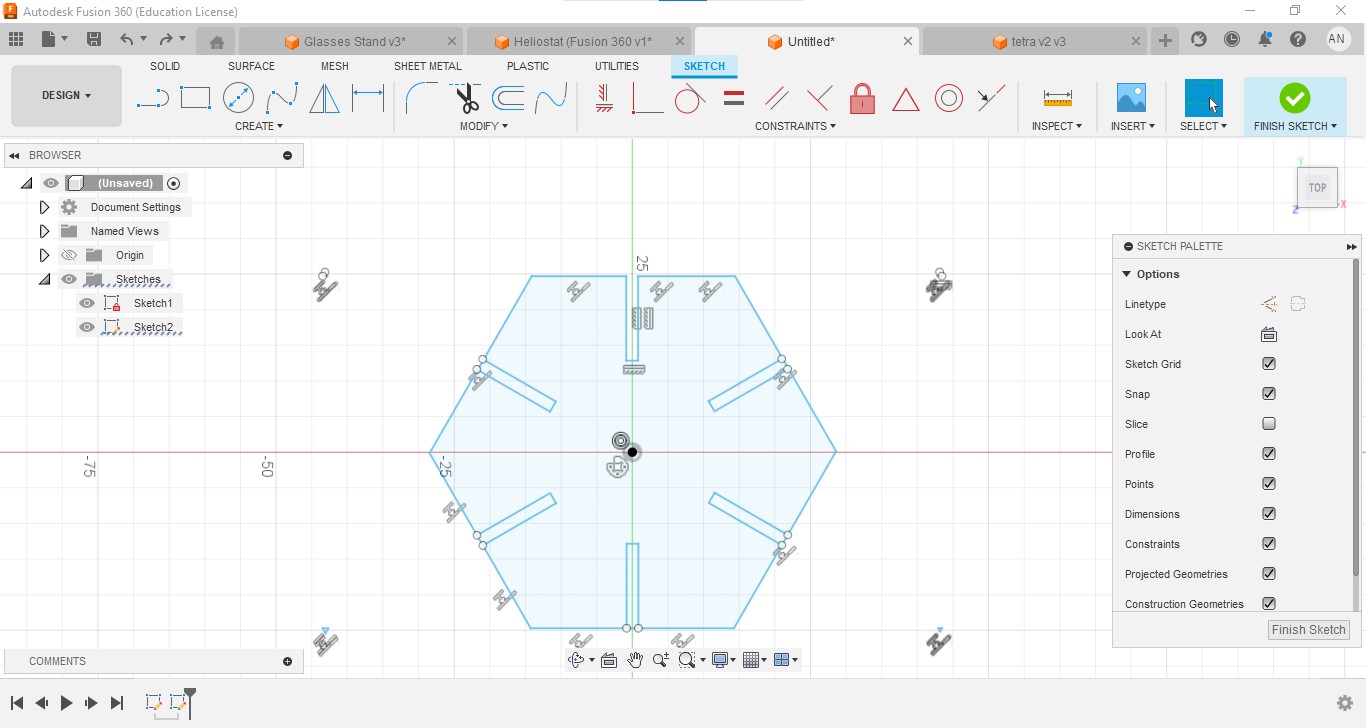Screen dimensions: 1366x728
Task: Open the CREATE dropdown menu
Action: [x=259, y=126]
